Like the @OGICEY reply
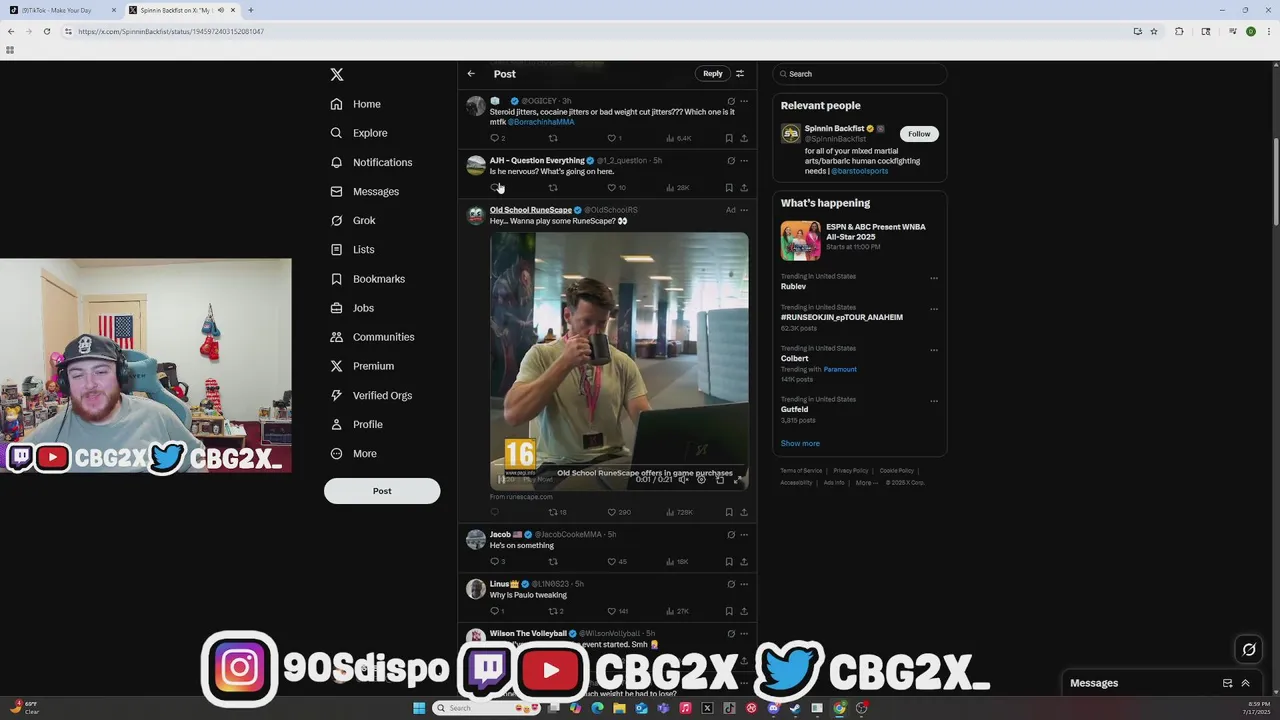Screen dimensions: 1280x720 [x=612, y=138]
